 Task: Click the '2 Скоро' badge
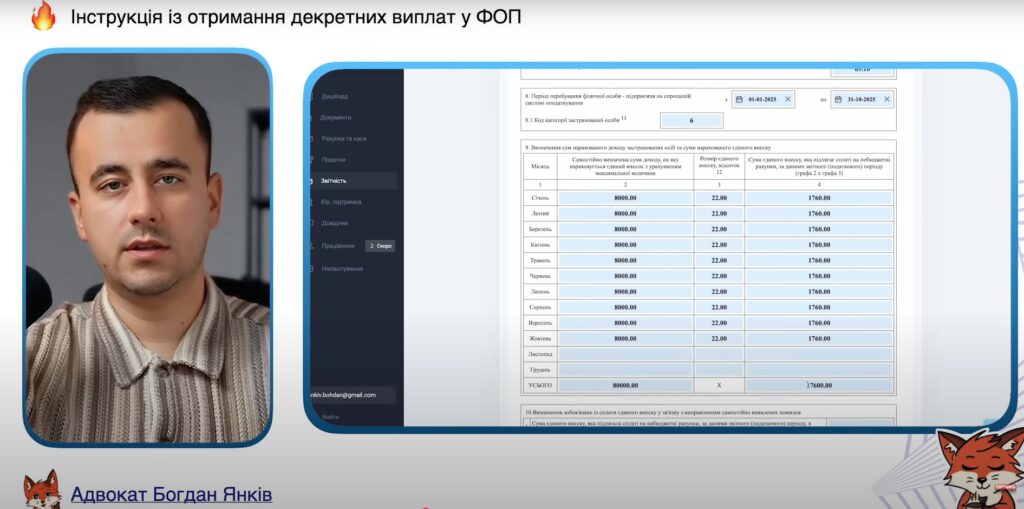[380, 246]
